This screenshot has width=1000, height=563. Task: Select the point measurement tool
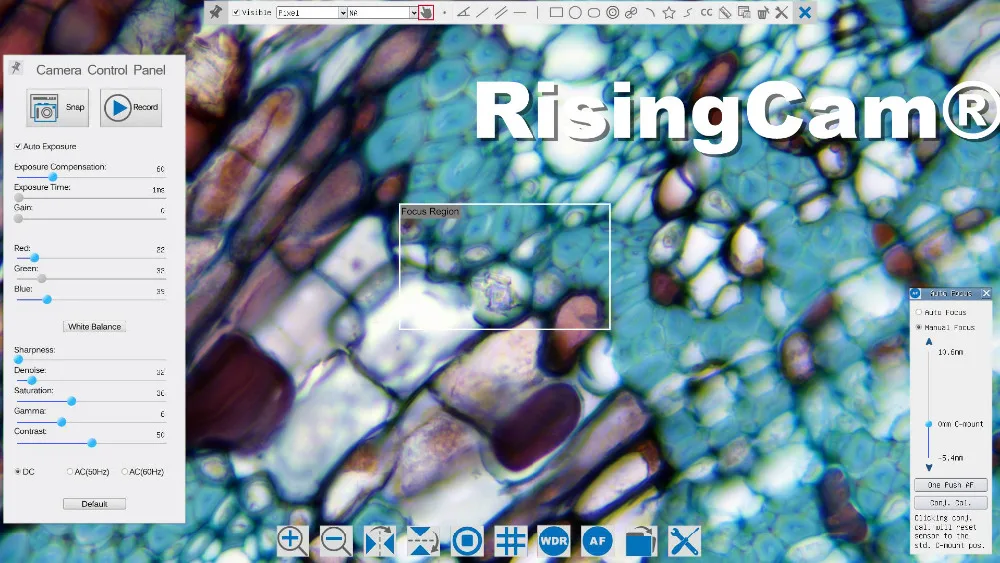point(445,12)
